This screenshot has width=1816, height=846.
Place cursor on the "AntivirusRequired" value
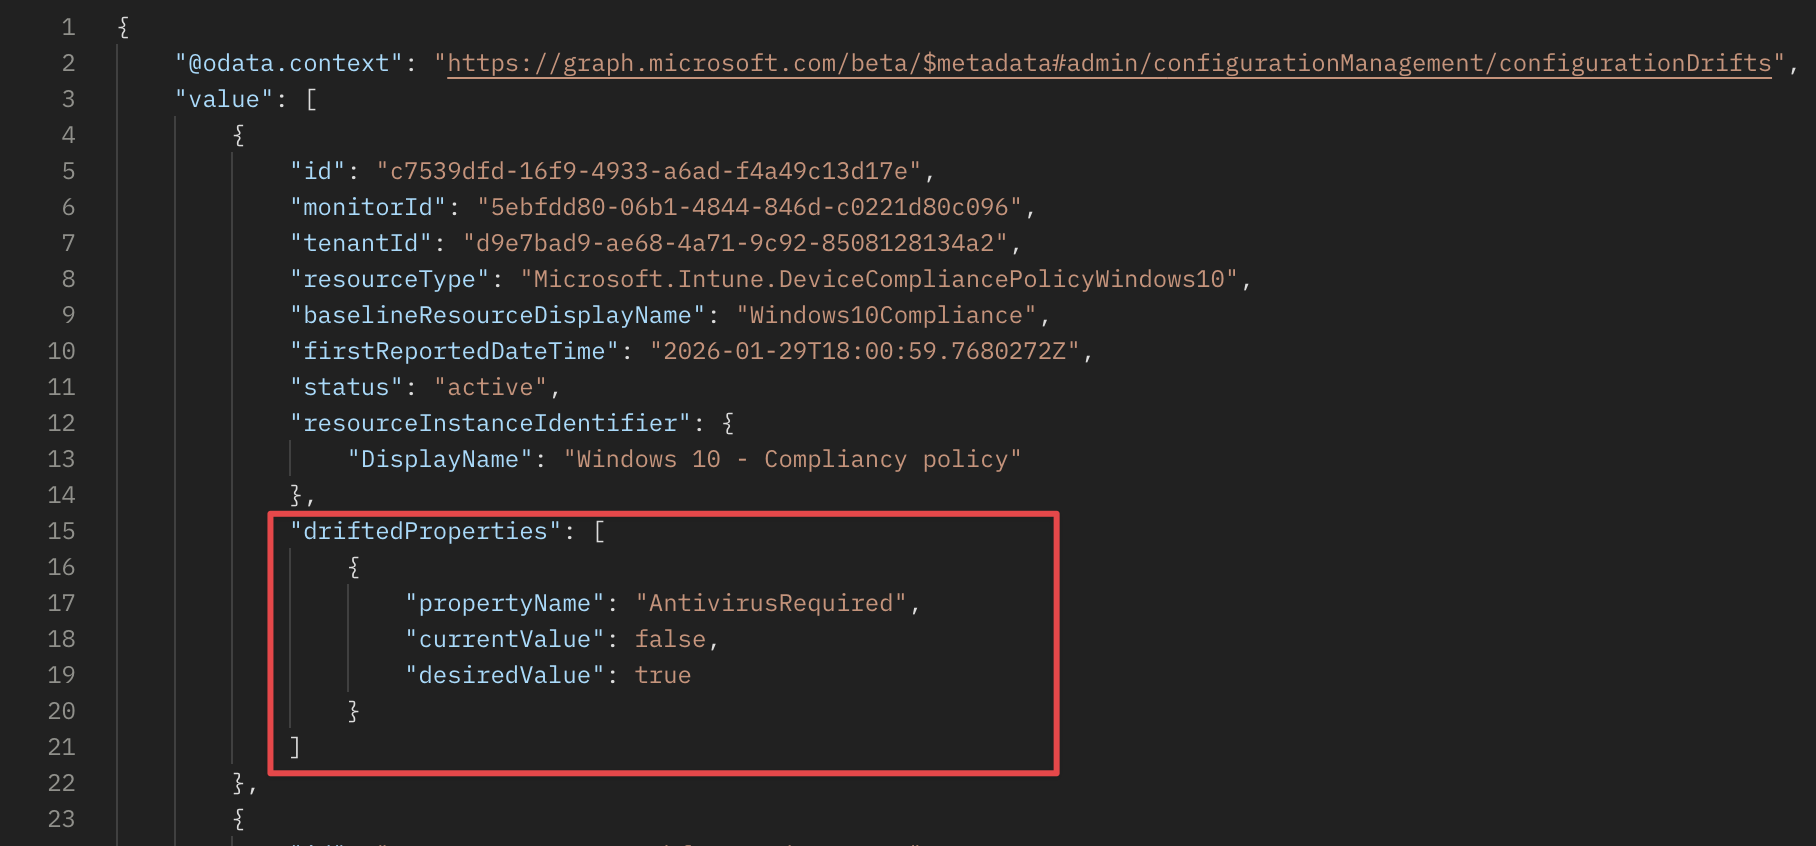(770, 603)
